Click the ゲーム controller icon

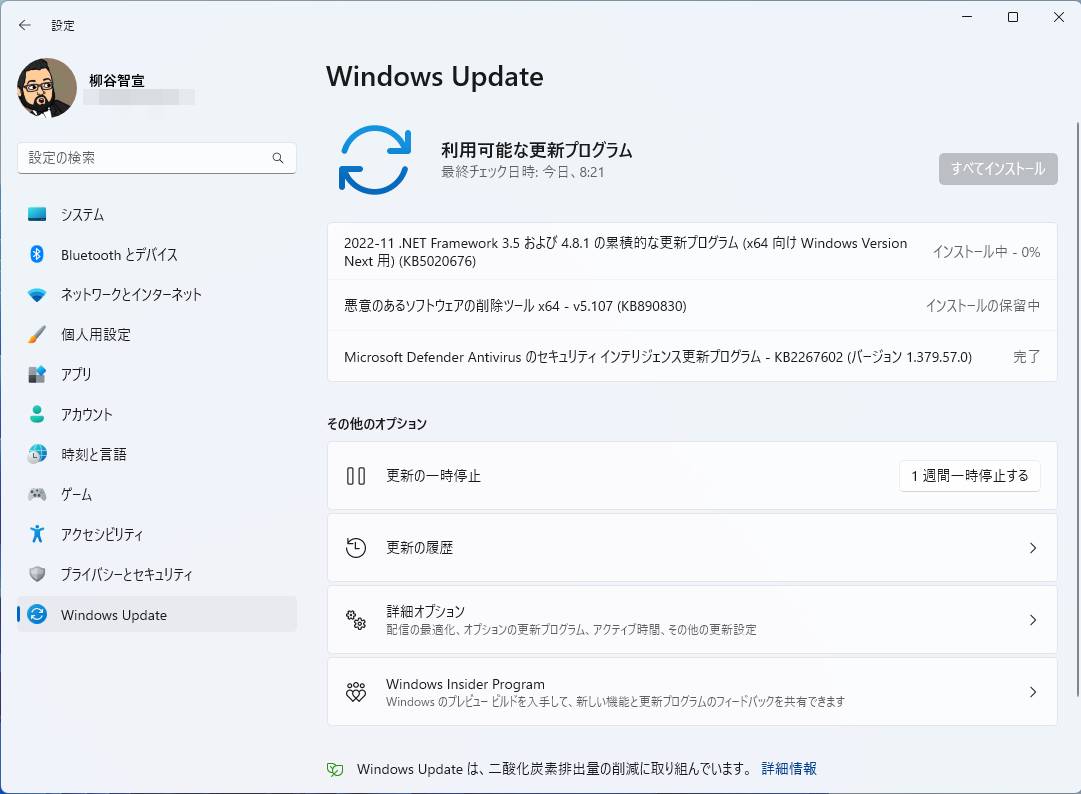[37, 493]
